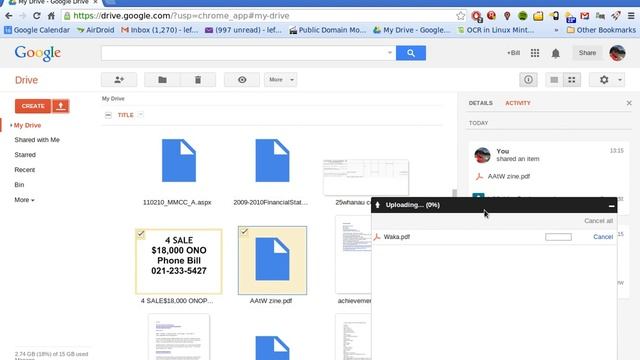Open Google Calendar bookmark

(x=37, y=30)
